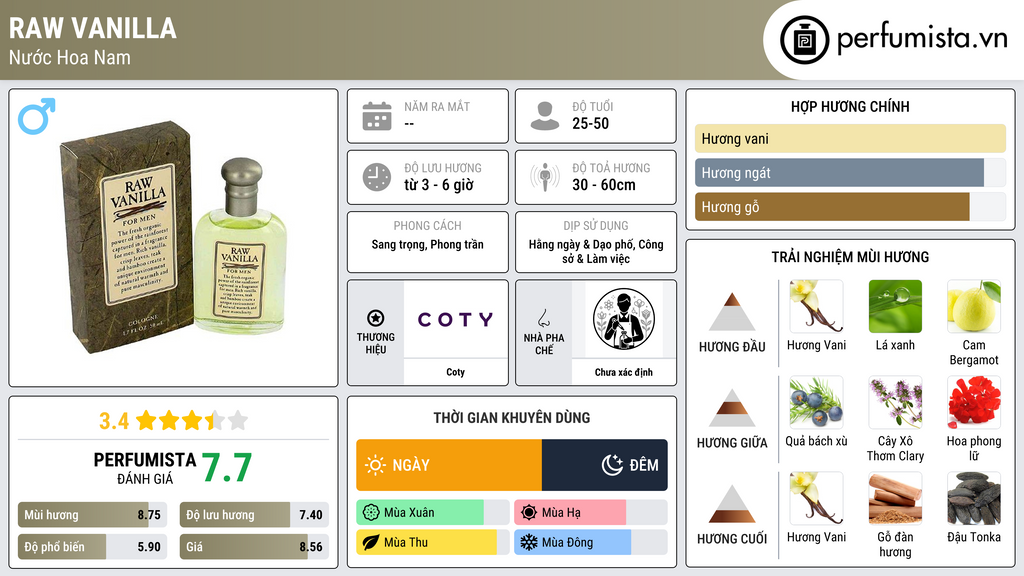Viewport: 1024px width, 576px height.
Task: Click the clock icon beside Độ Lưu Hương
Action: click(377, 177)
